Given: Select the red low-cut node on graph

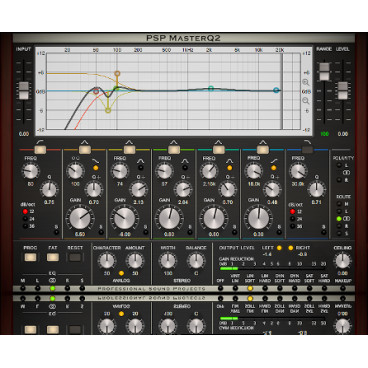Looking at the screenshot, I should 96,91.
